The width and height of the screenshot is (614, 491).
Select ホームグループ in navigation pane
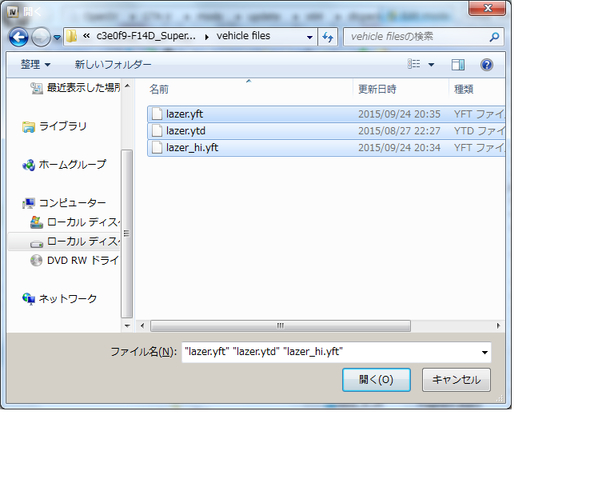coord(64,165)
